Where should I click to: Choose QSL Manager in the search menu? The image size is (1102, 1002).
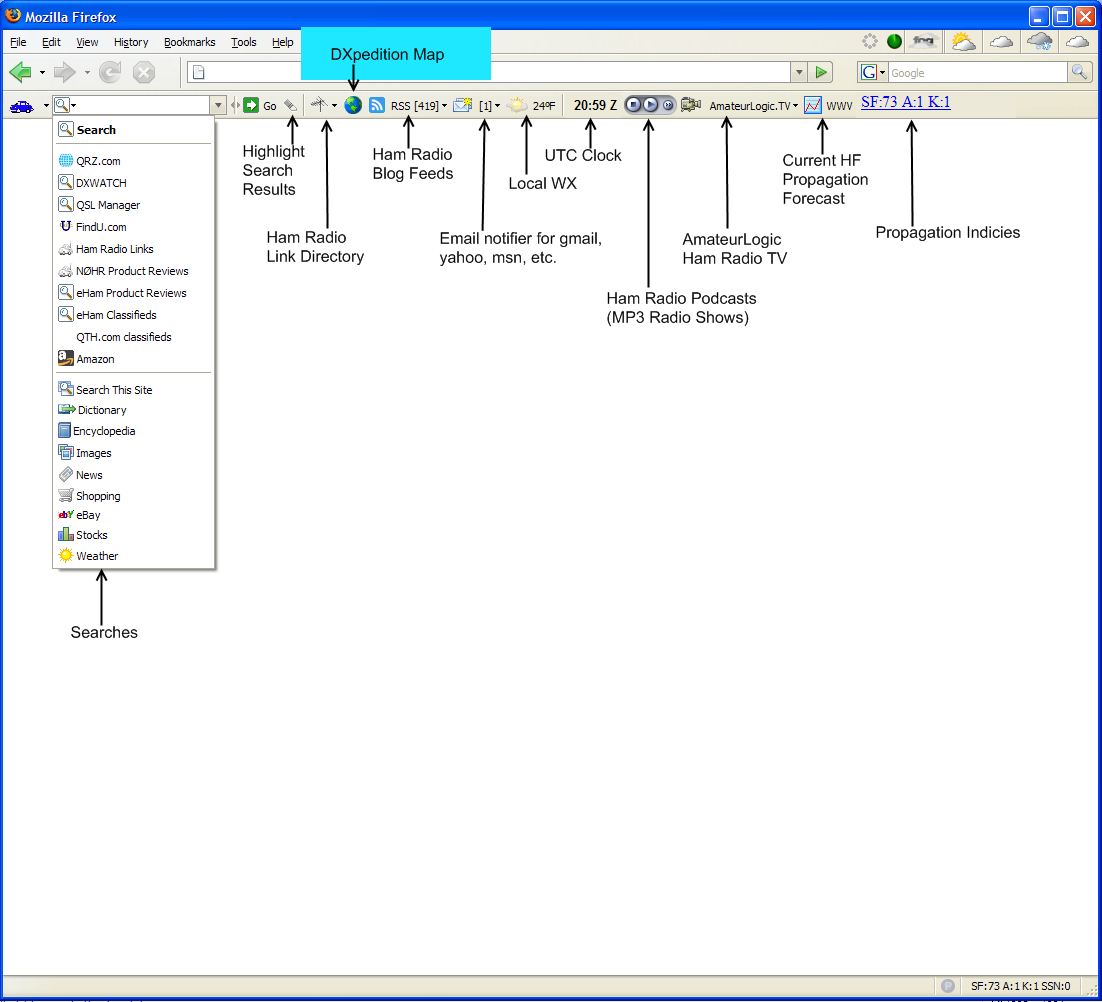[134, 205]
